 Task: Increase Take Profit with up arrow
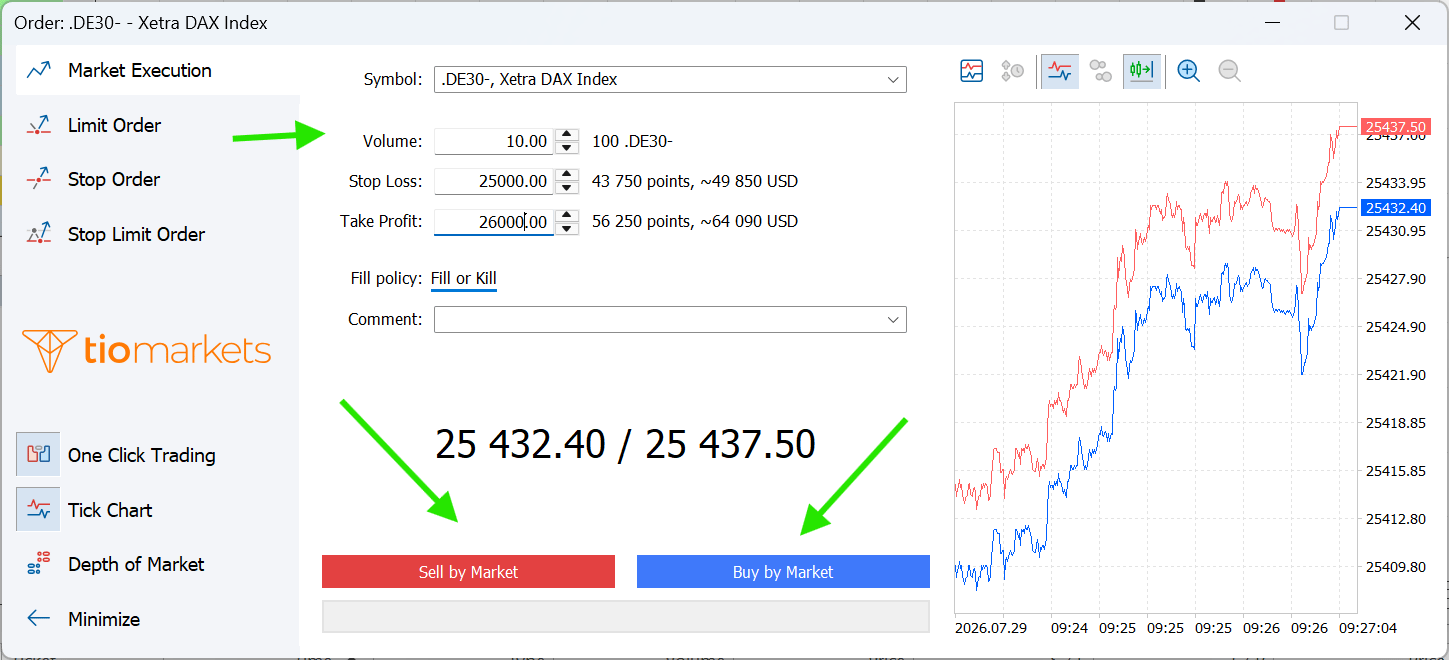(x=567, y=215)
